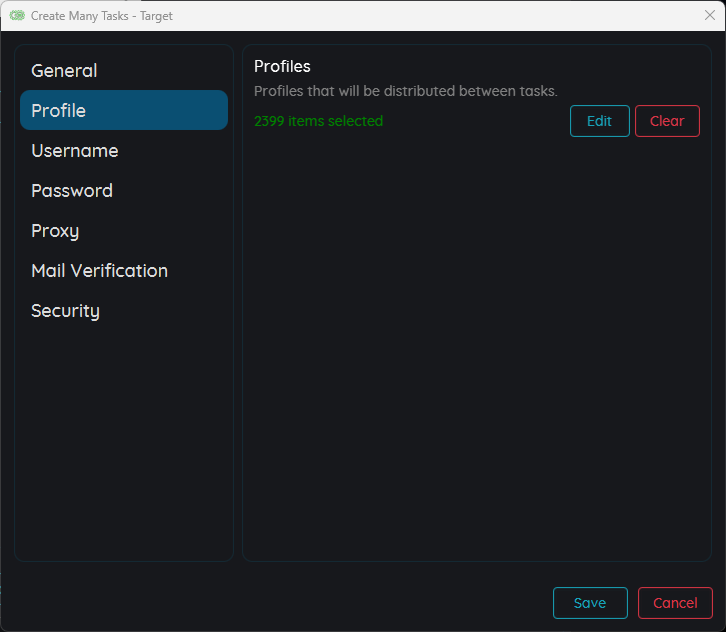Screen dimensions: 726x632
Task: Navigate to the Security section
Action: tap(65, 311)
